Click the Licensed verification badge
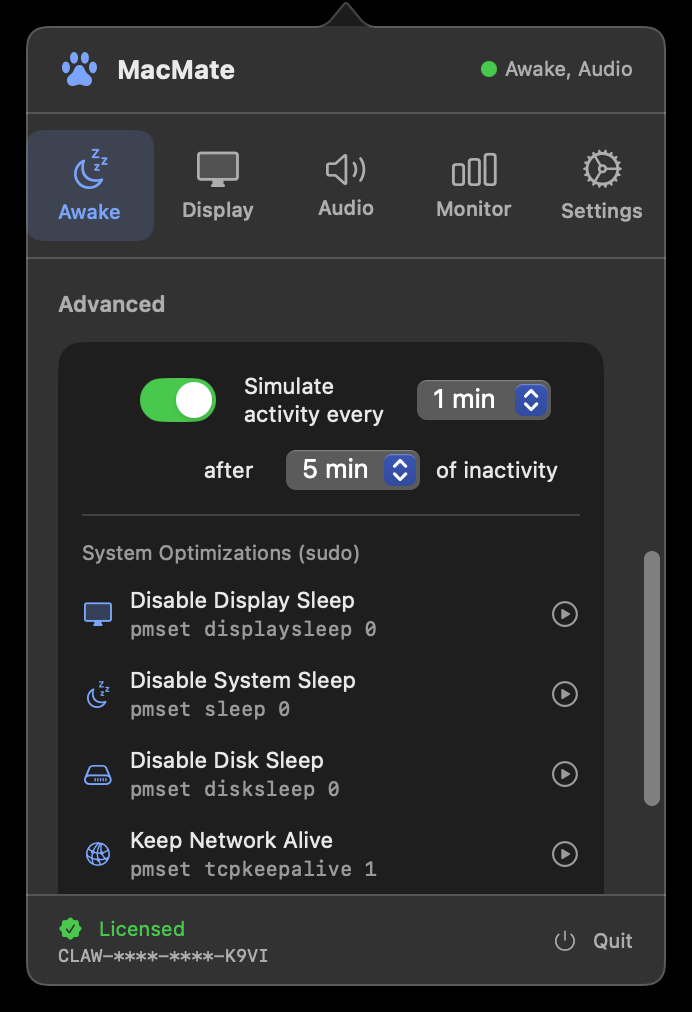This screenshot has width=692, height=1012. [x=68, y=929]
